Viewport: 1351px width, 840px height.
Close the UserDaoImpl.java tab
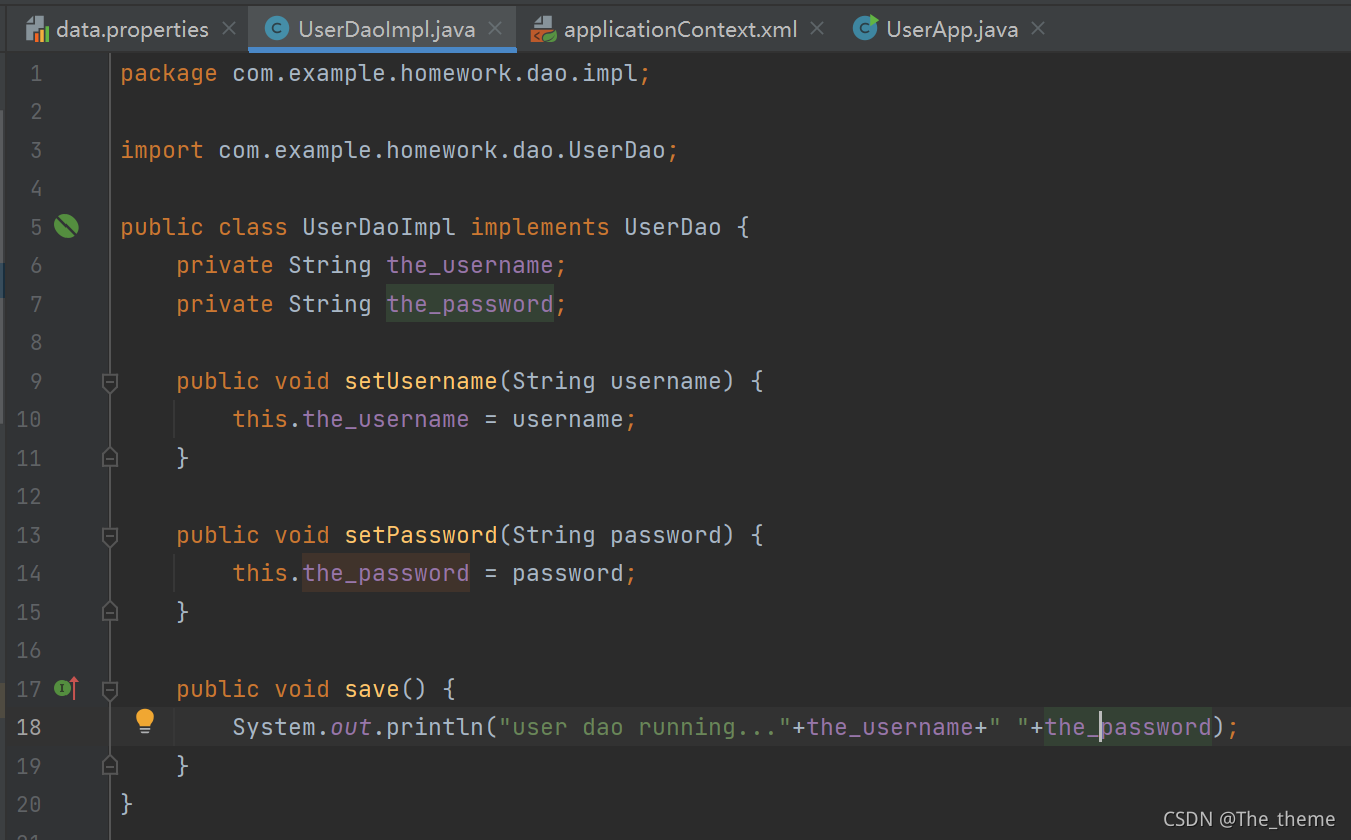pyautogui.click(x=495, y=29)
